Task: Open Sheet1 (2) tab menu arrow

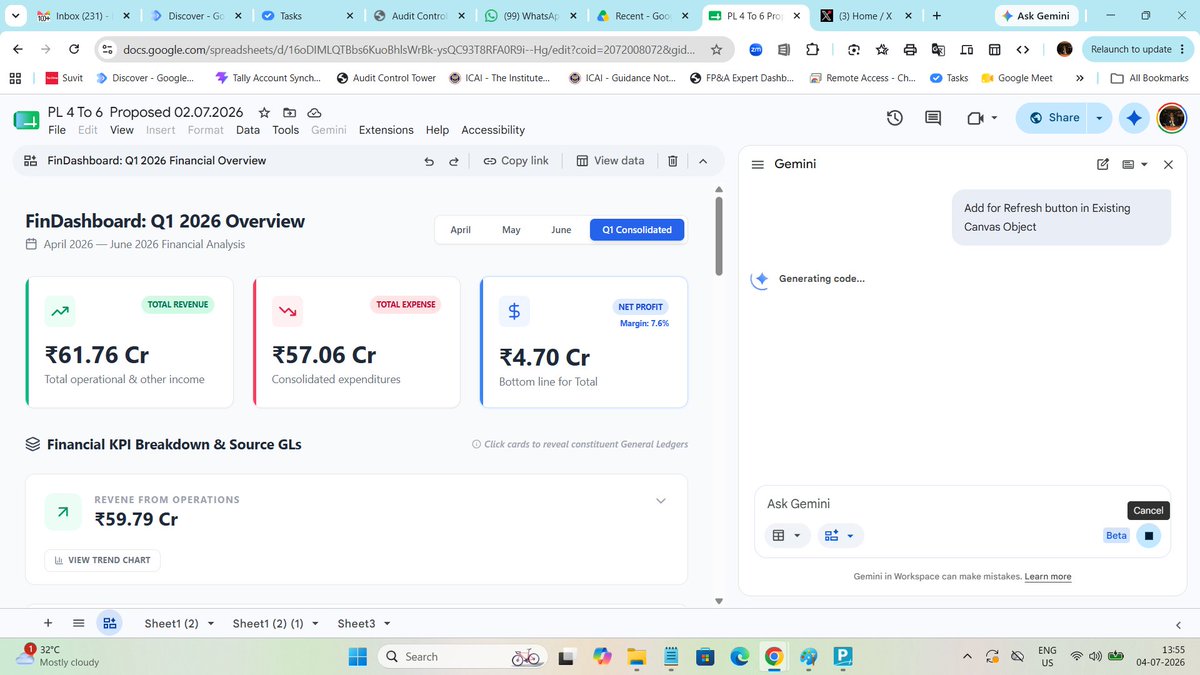Action: coord(211,624)
